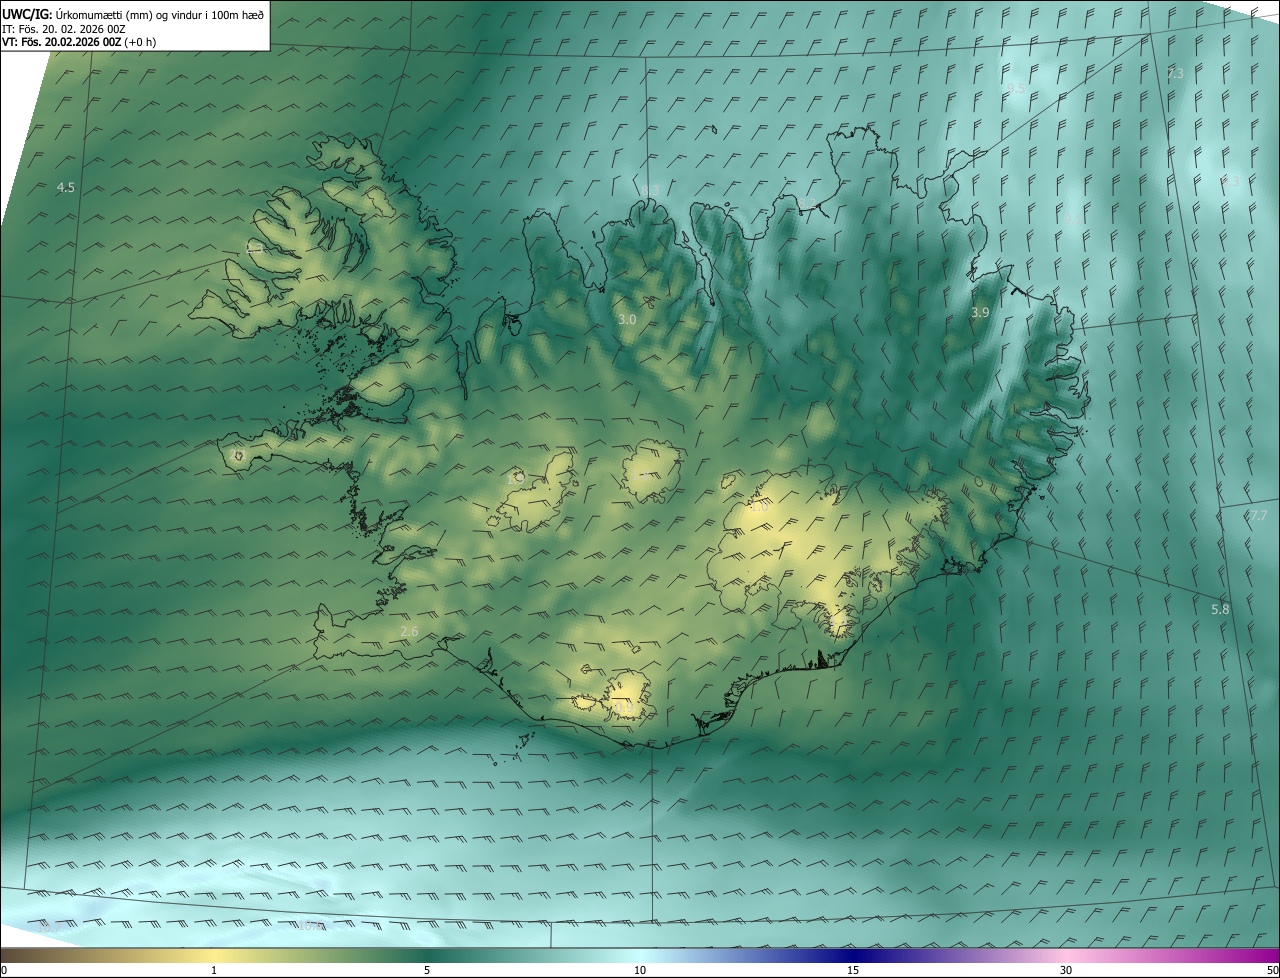This screenshot has width=1280, height=978.
Task: Click the 3.0 value in northern Iceland
Action: 627,319
